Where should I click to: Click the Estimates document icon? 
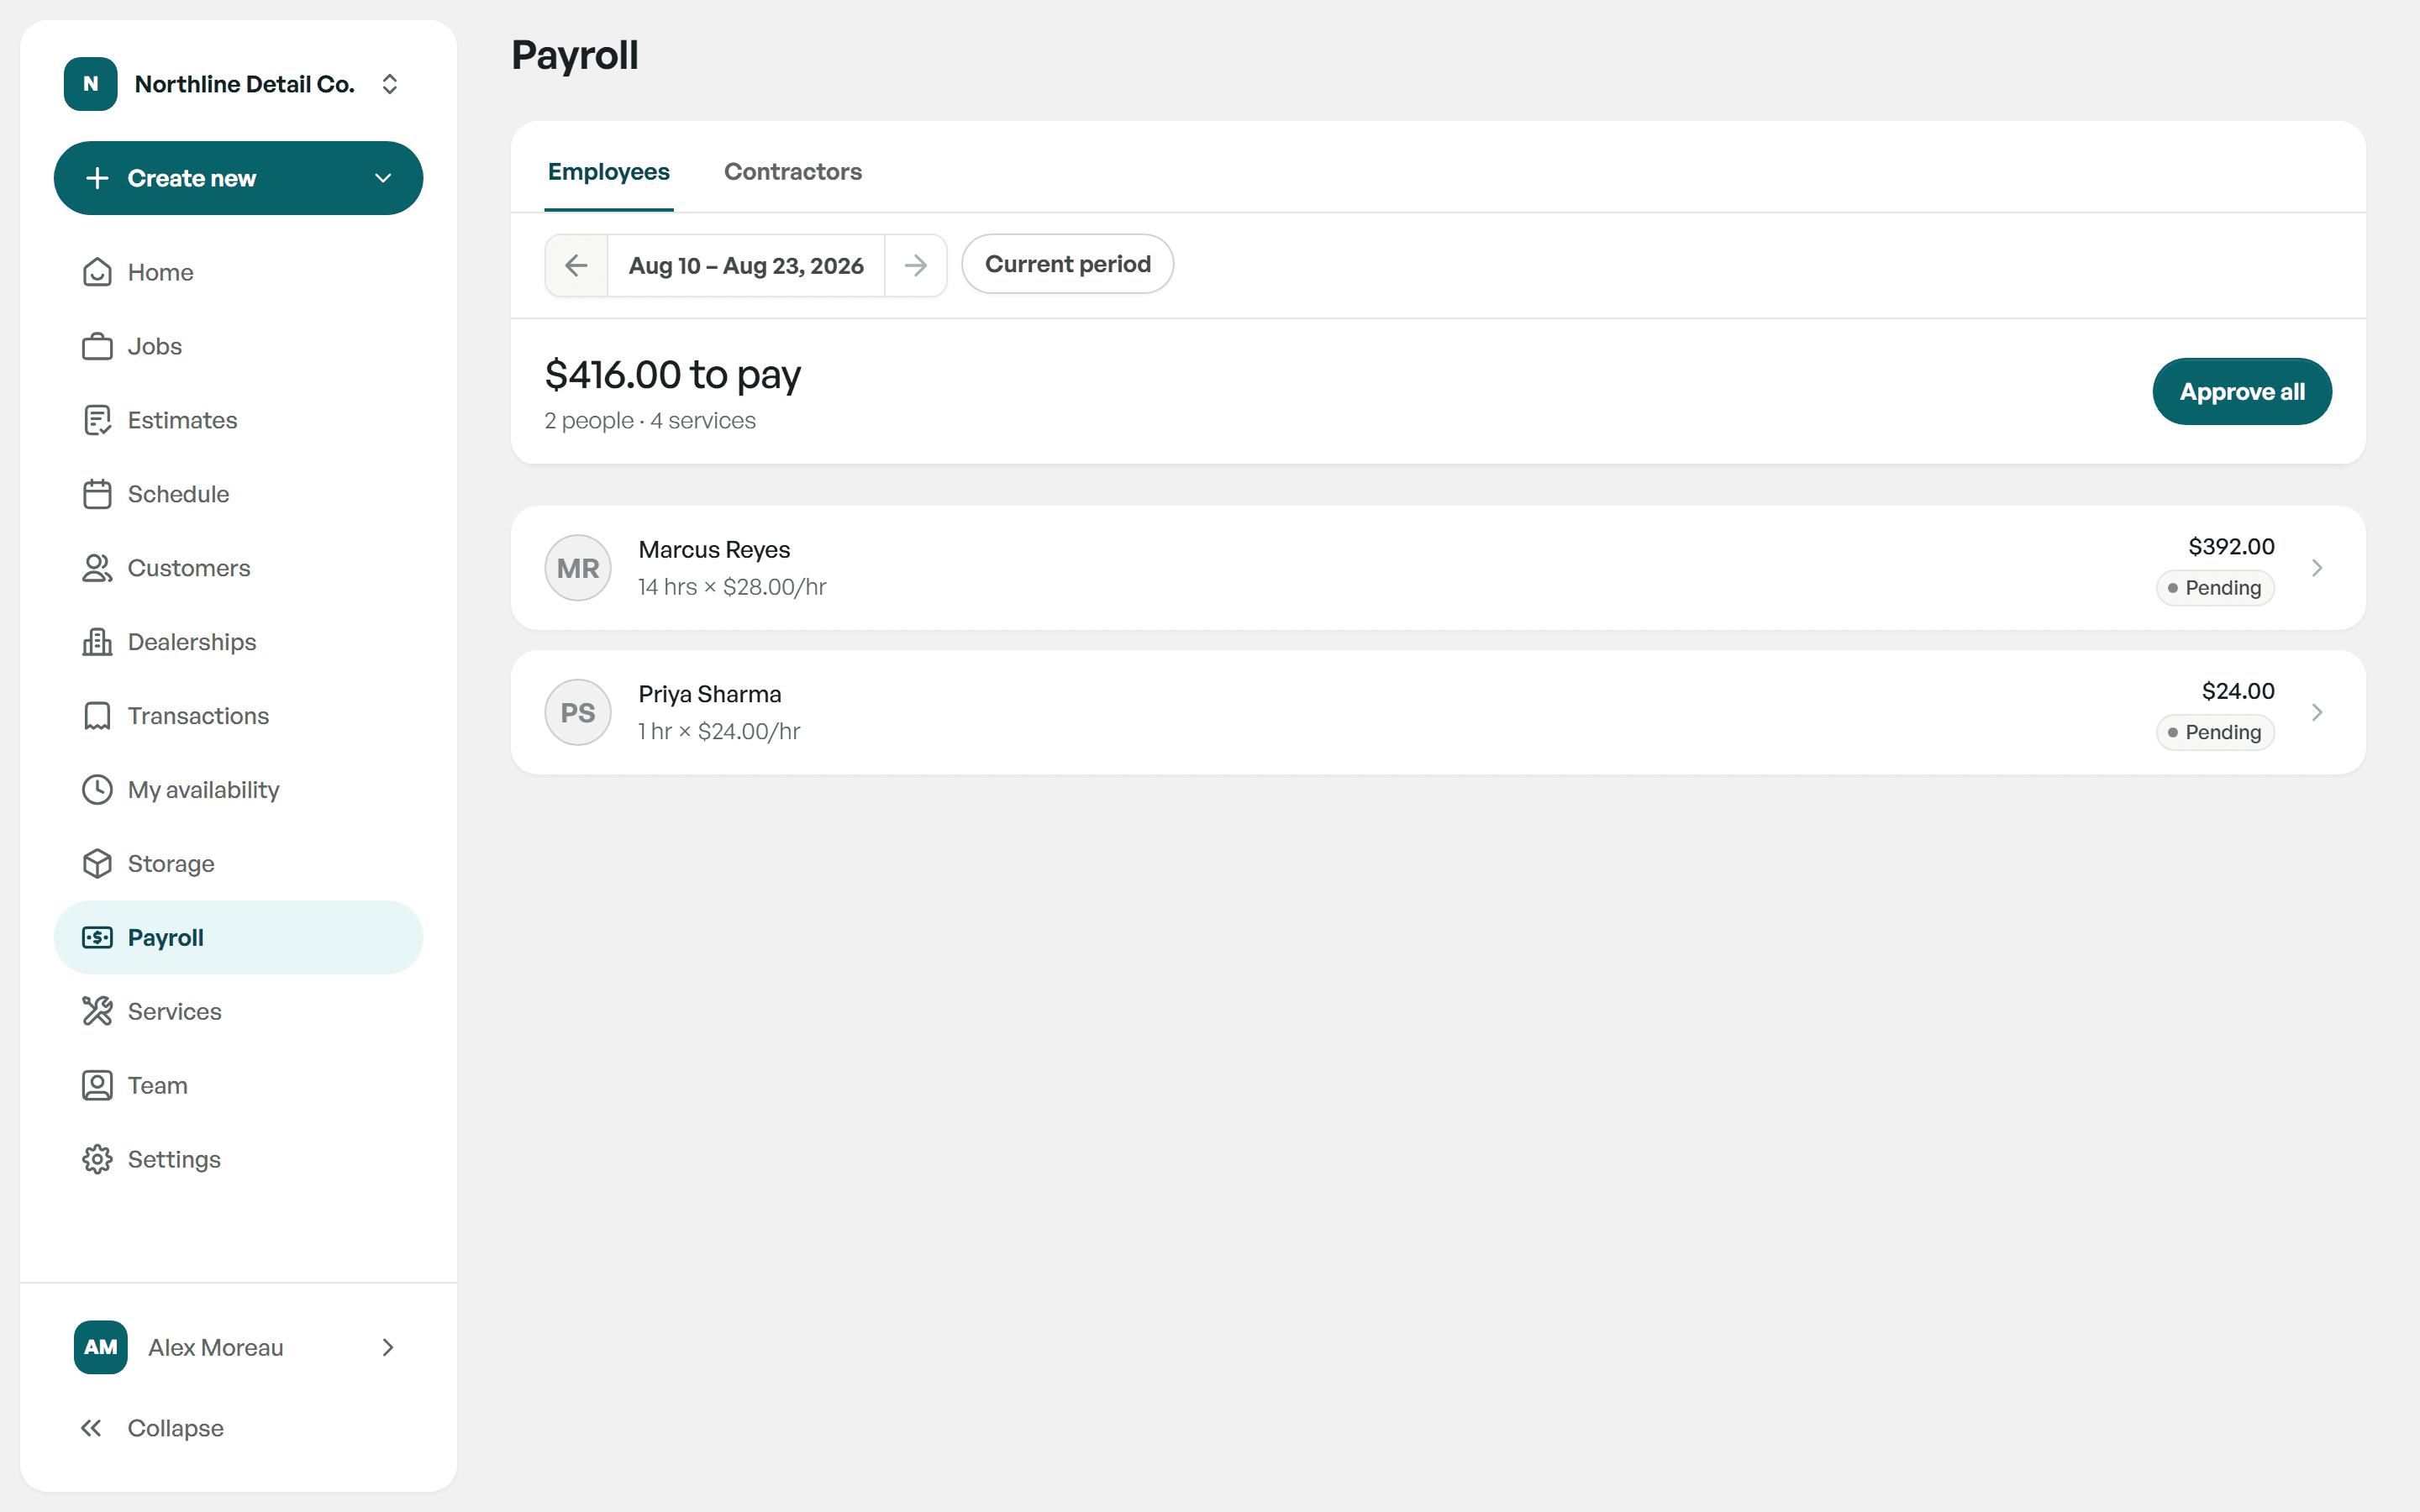click(x=97, y=420)
